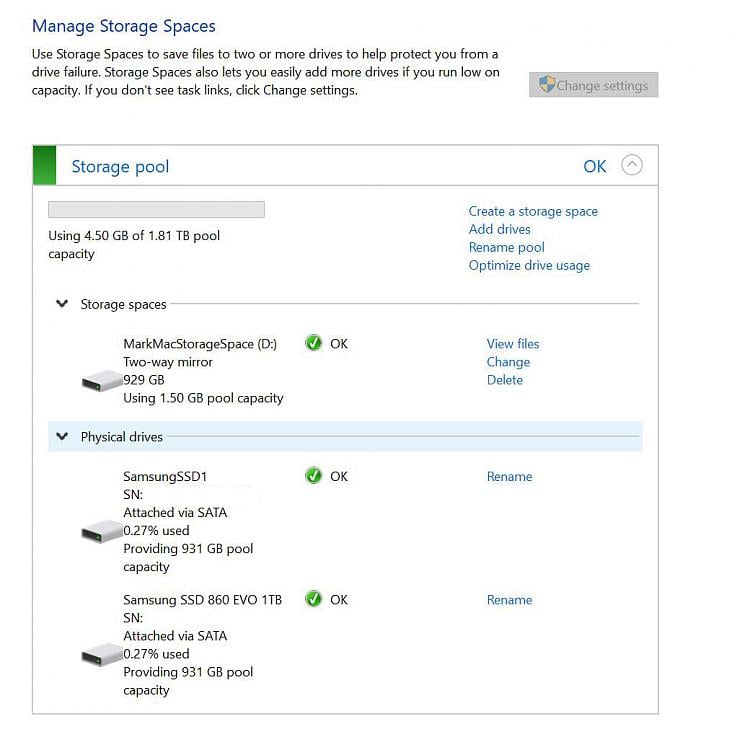Viewport: 737px width, 750px height.
Task: Collapse the Storage pool with circular chevron
Action: pos(631,165)
